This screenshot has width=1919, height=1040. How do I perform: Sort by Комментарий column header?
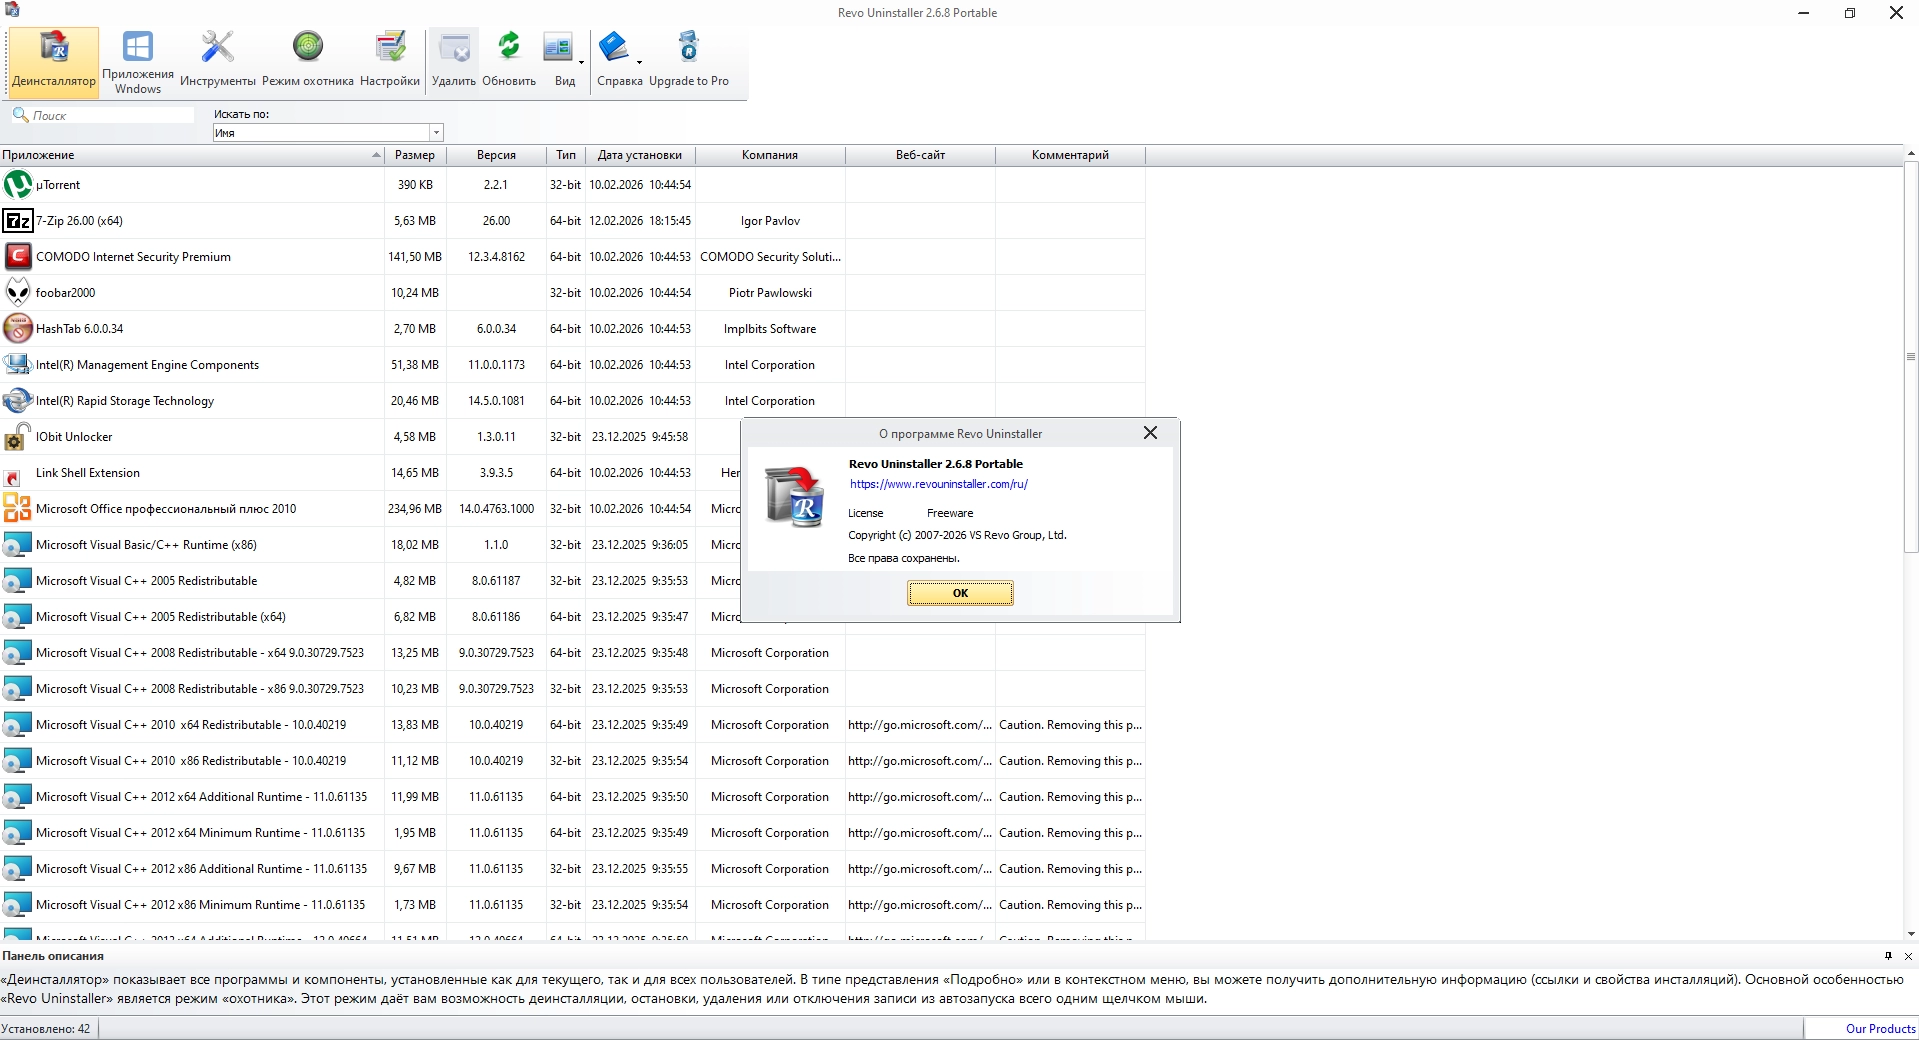coord(1070,155)
